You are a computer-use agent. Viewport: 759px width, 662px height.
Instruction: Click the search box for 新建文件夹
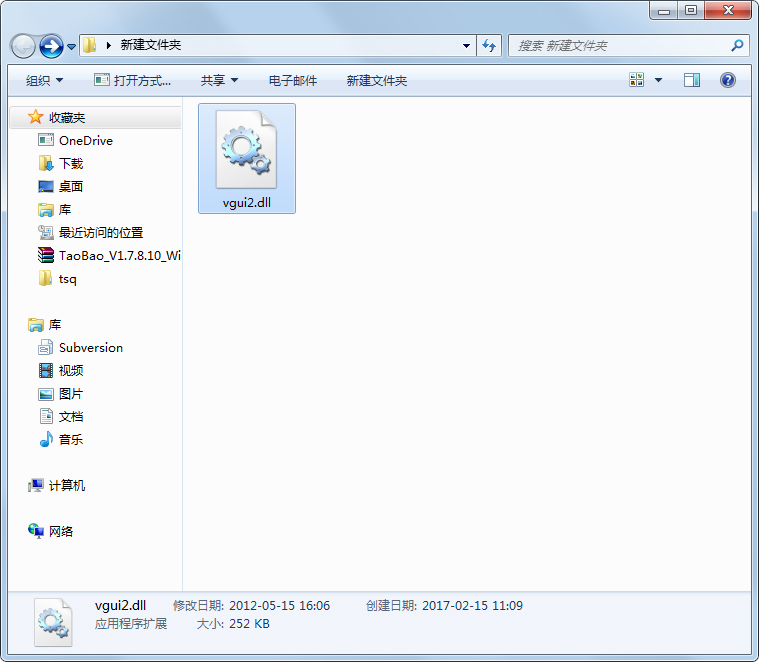click(620, 46)
